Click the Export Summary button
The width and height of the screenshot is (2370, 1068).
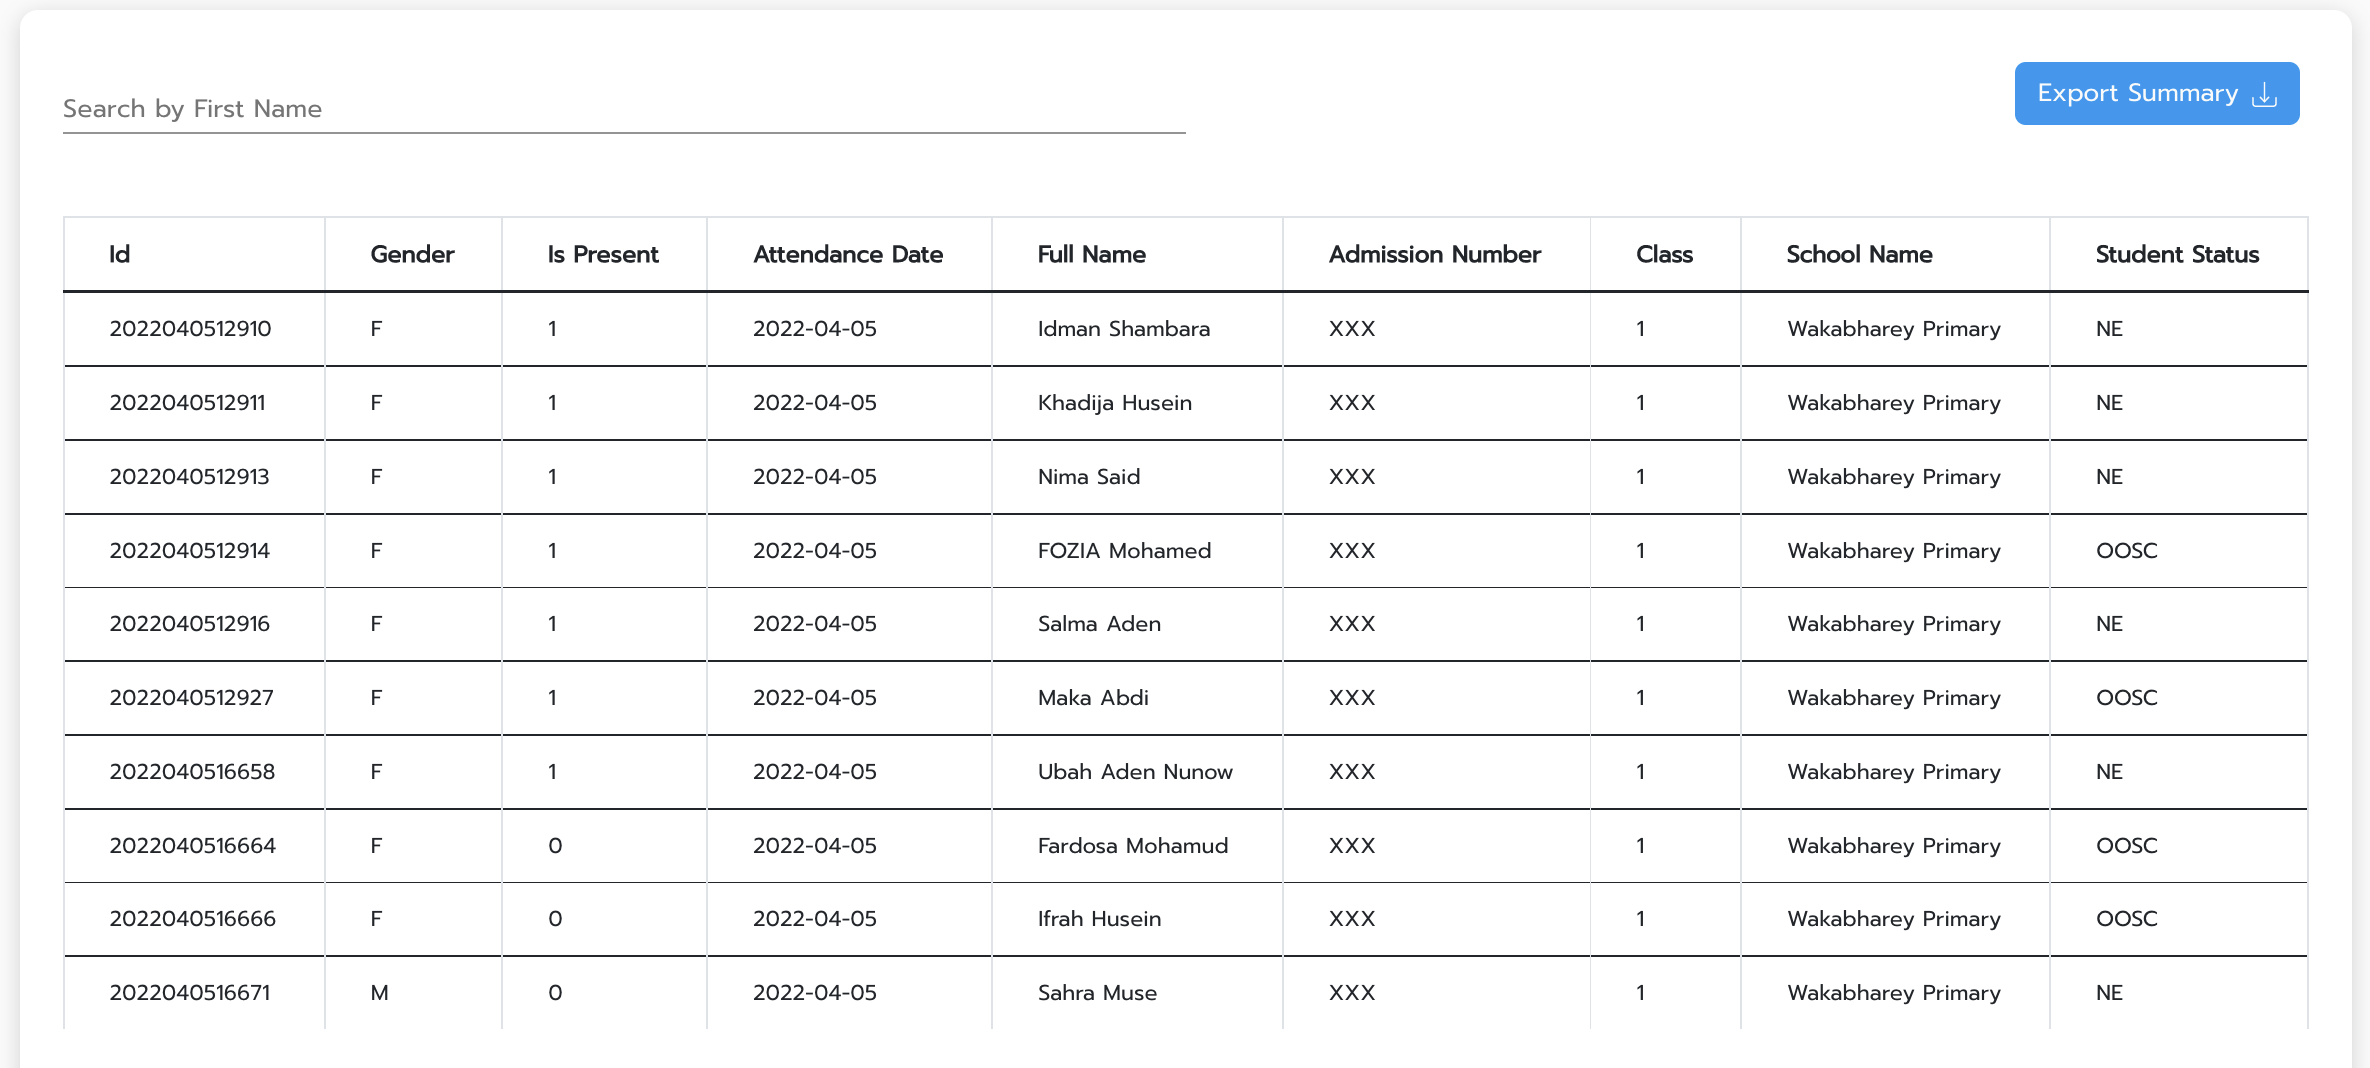[2156, 94]
